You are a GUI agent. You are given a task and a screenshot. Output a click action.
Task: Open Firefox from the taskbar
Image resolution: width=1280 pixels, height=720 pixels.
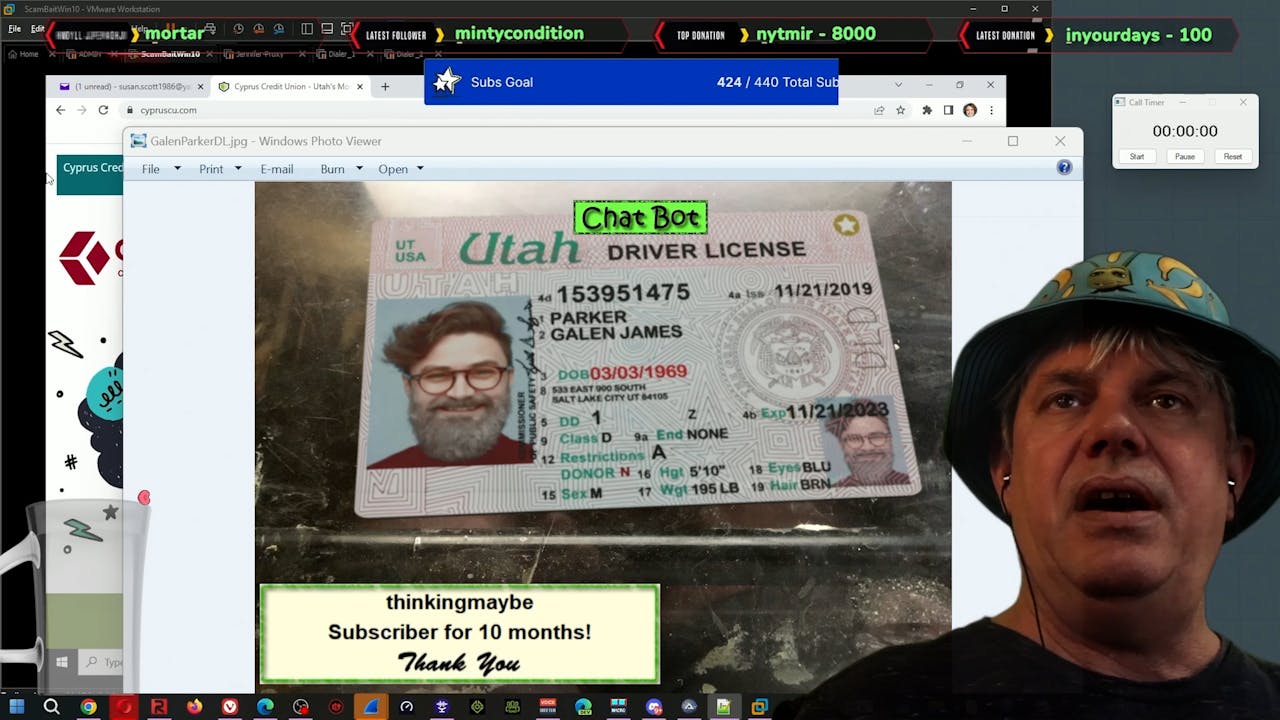194,707
